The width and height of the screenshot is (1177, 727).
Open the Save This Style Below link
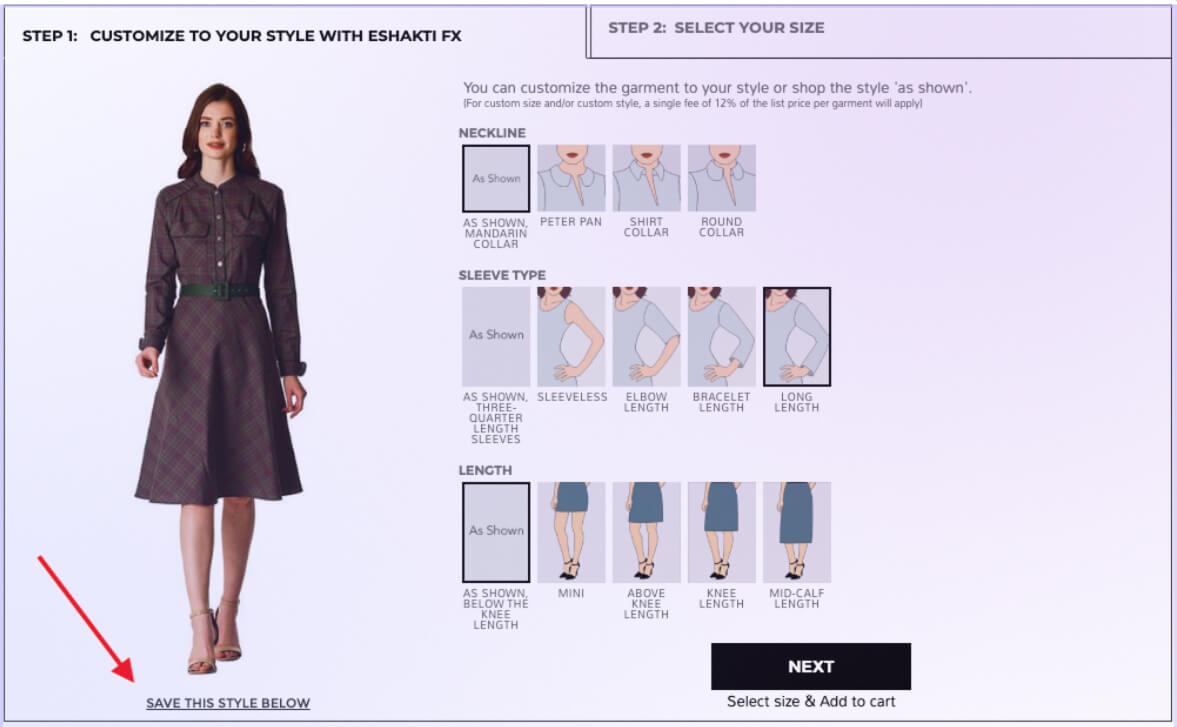coord(228,703)
